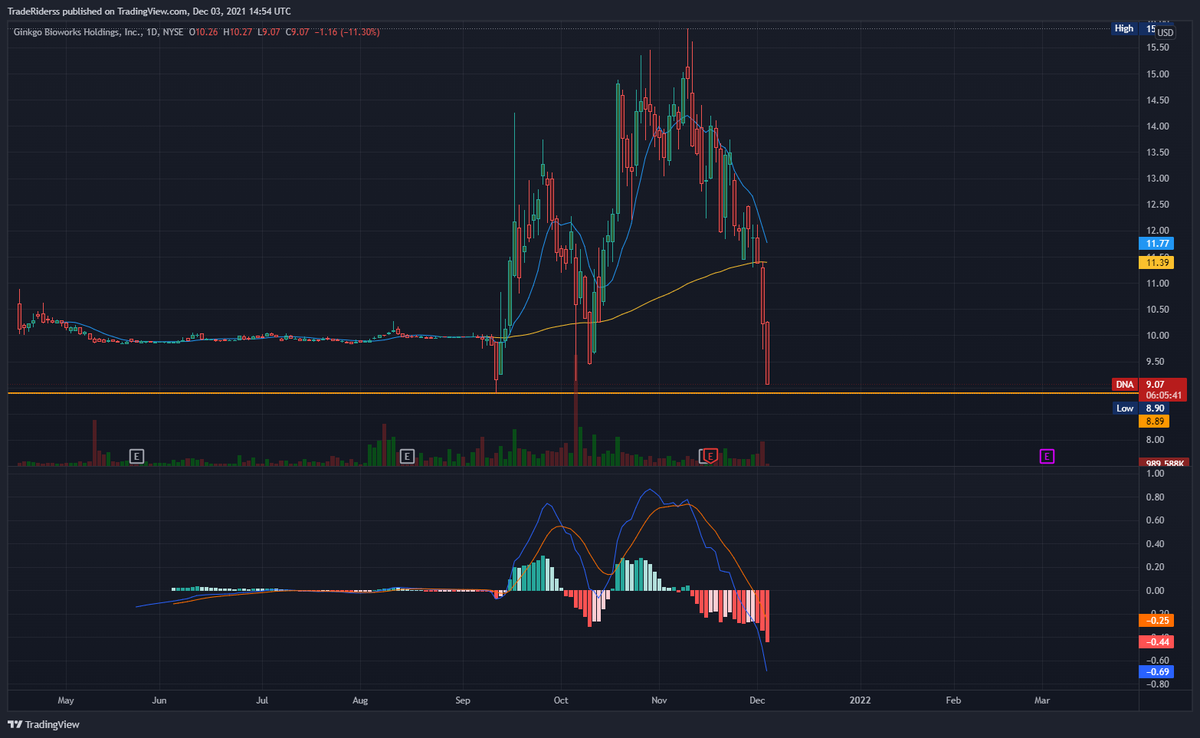Click the 9.50 tick on price scale

[x=1157, y=362]
